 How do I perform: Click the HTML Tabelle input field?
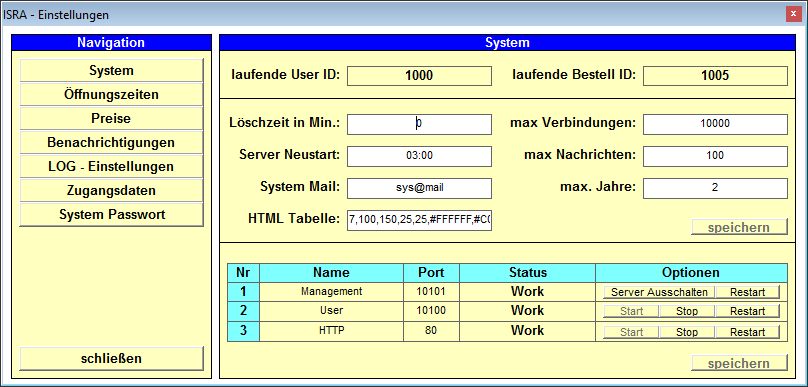coord(419,220)
